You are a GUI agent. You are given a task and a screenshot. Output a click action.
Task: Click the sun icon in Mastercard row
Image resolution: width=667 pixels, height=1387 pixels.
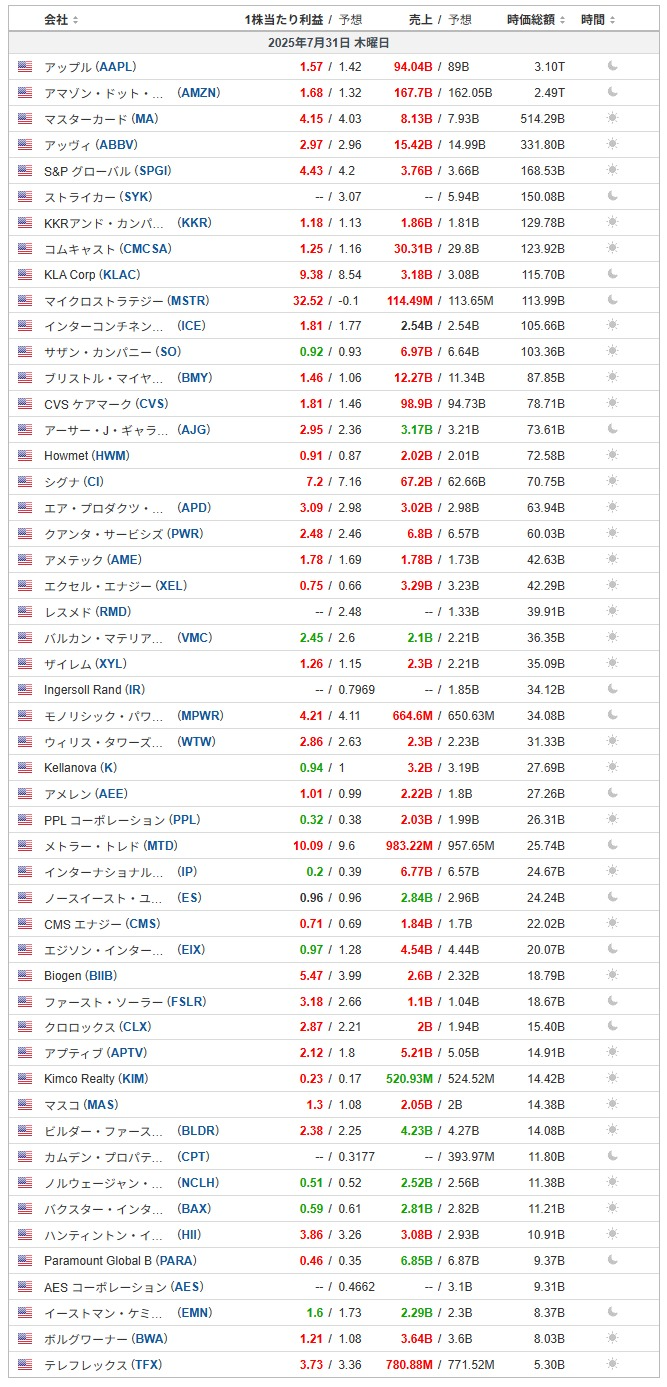tap(613, 118)
